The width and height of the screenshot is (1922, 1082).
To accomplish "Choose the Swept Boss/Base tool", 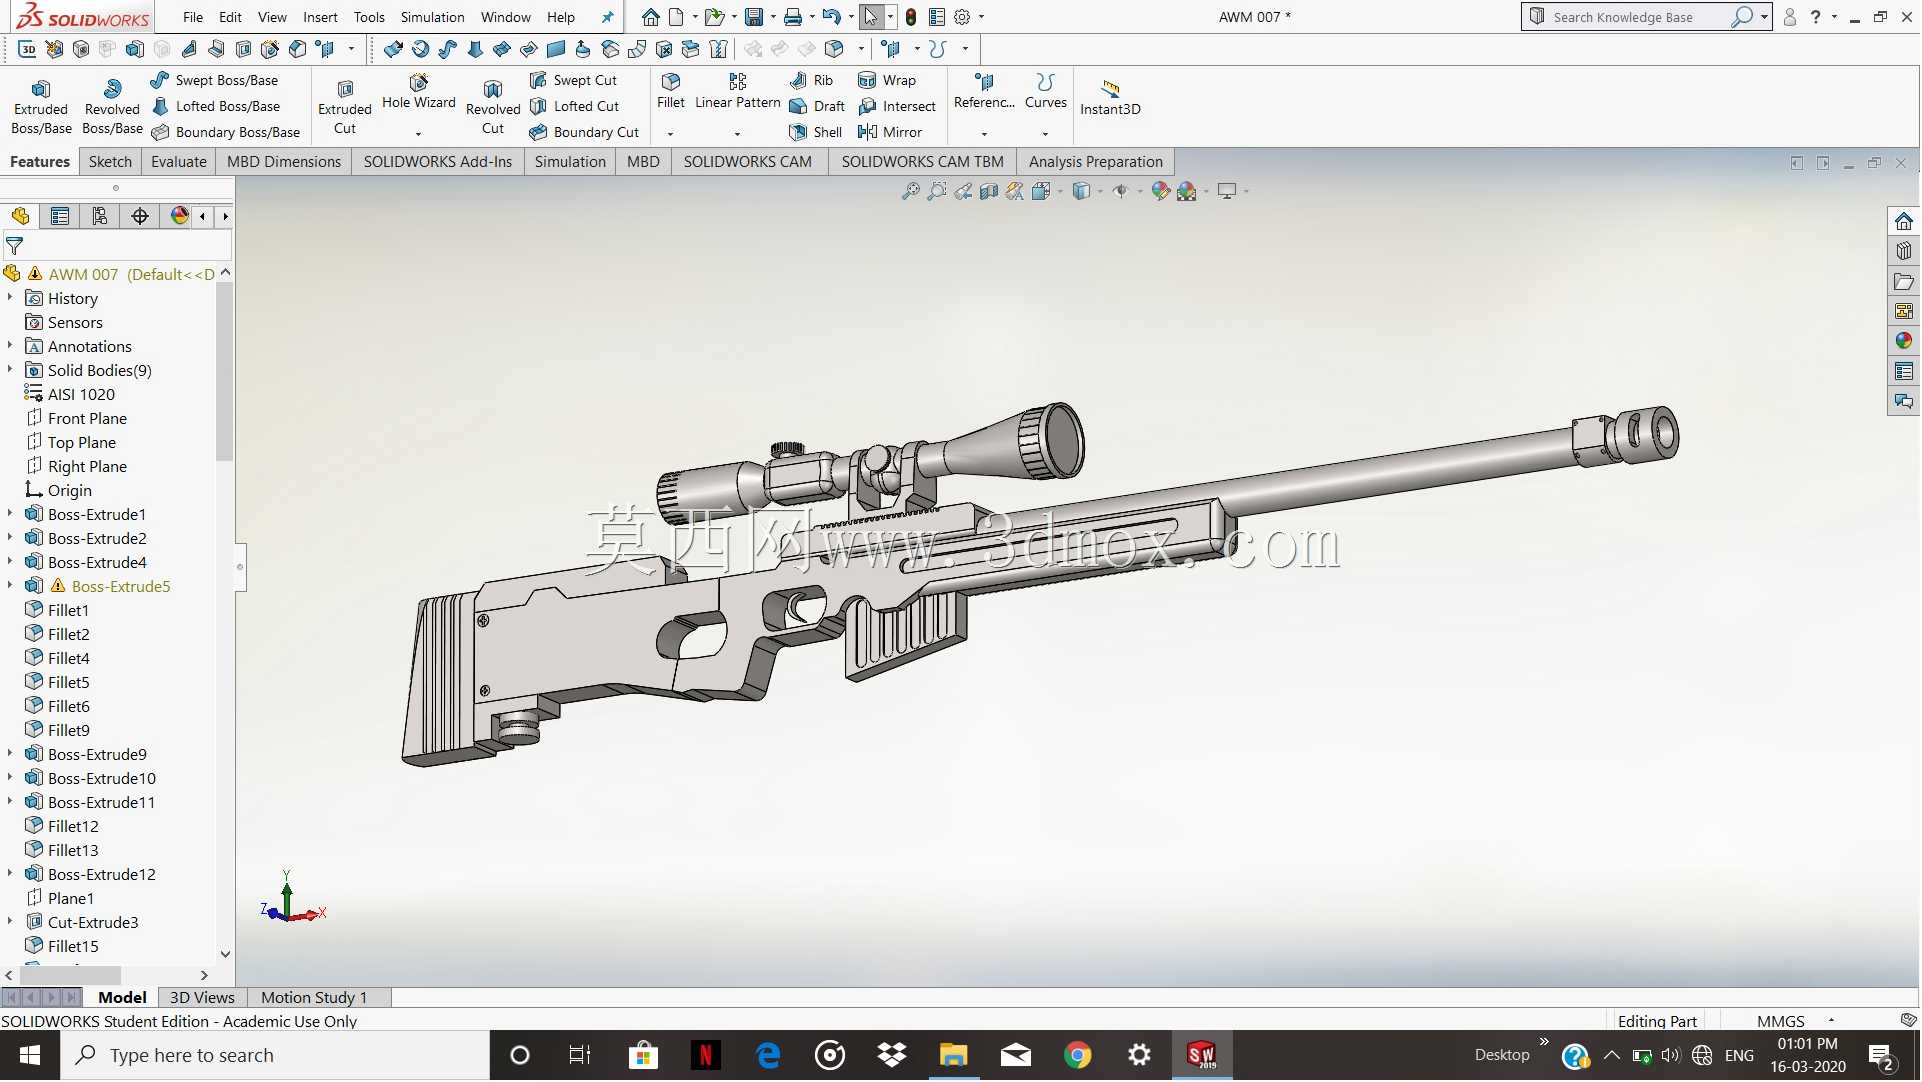I will [x=214, y=80].
